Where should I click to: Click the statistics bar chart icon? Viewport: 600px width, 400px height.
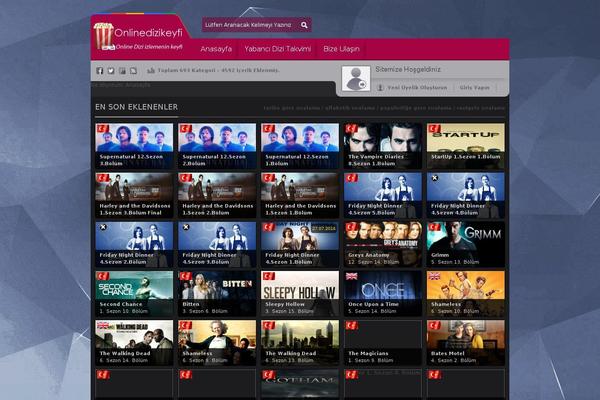151,70
